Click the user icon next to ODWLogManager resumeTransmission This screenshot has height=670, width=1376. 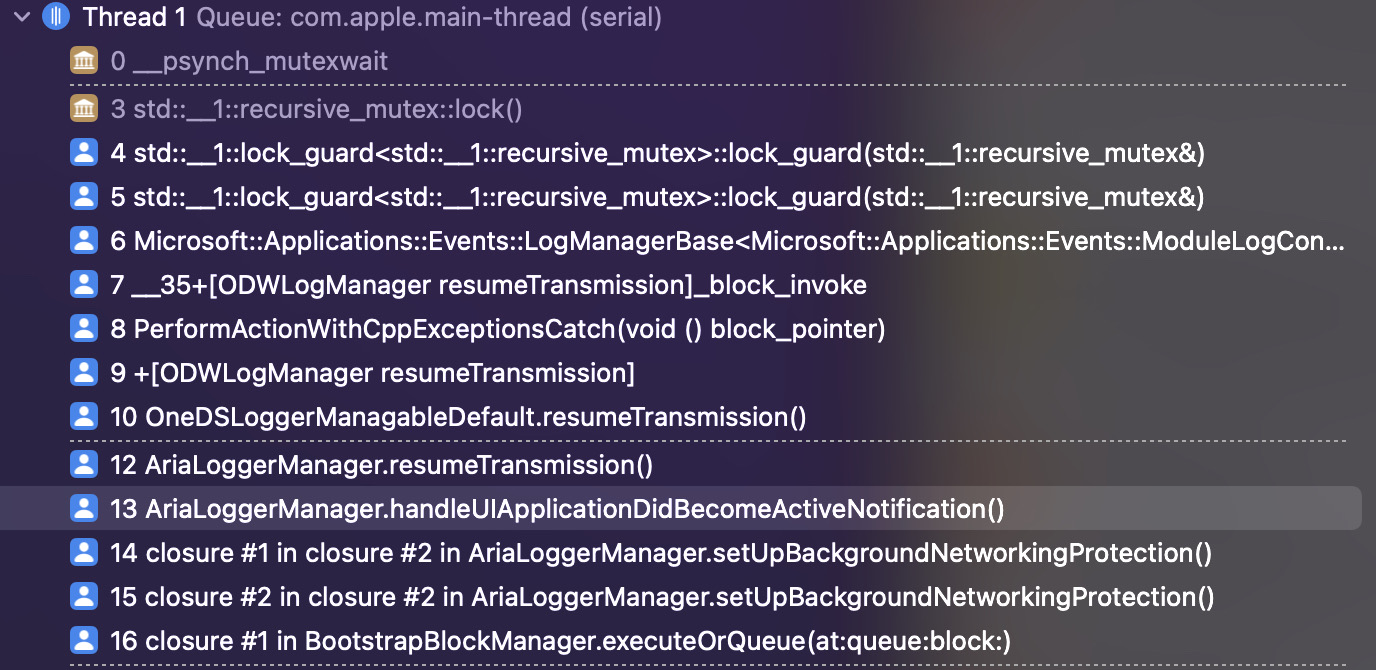click(x=84, y=372)
